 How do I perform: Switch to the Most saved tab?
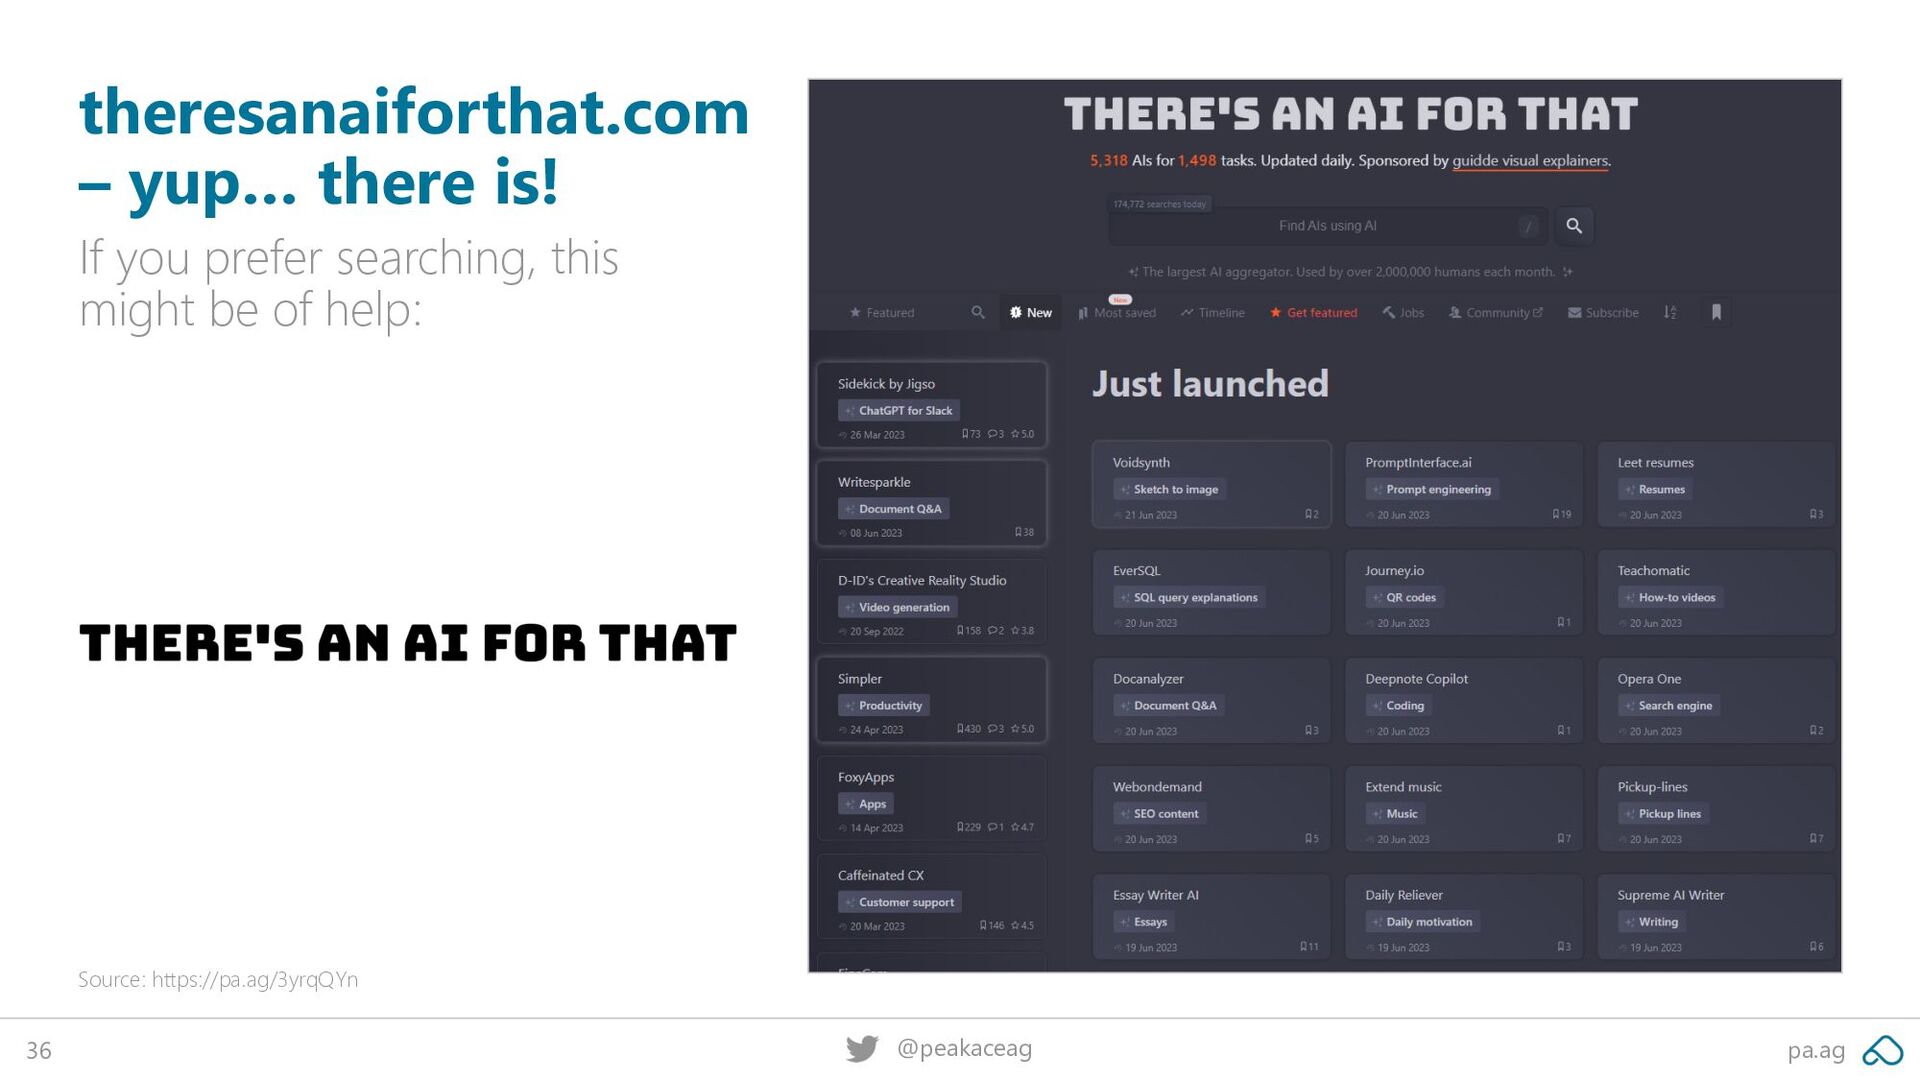pos(1117,312)
